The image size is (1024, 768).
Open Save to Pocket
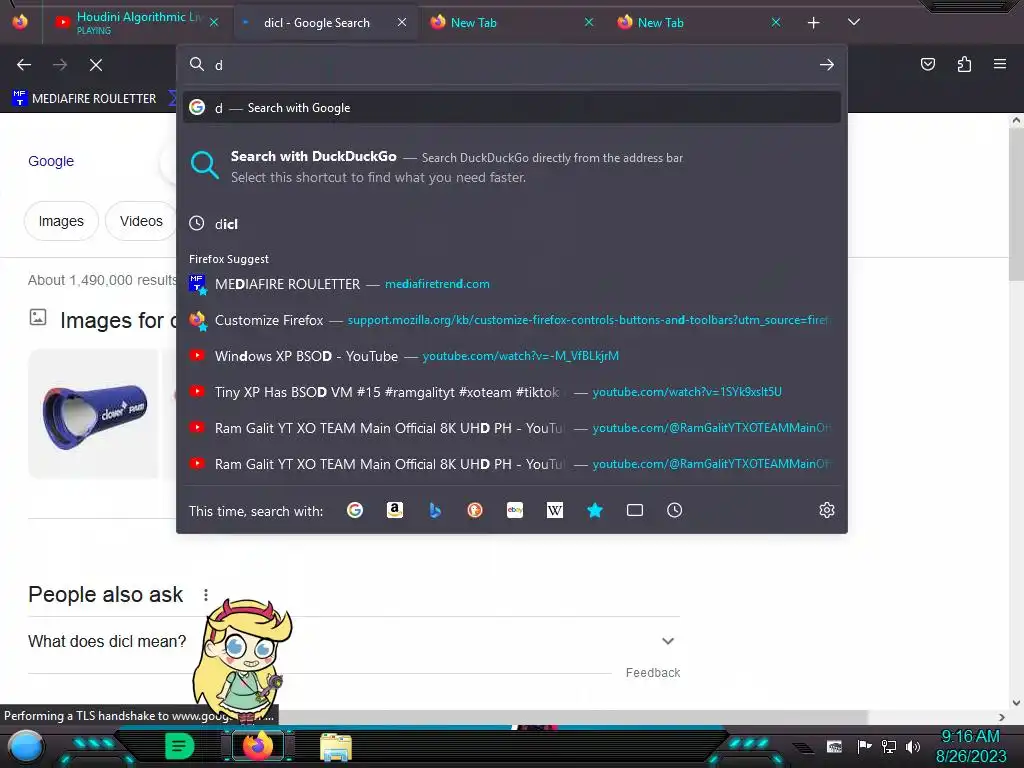pyautogui.click(x=928, y=64)
